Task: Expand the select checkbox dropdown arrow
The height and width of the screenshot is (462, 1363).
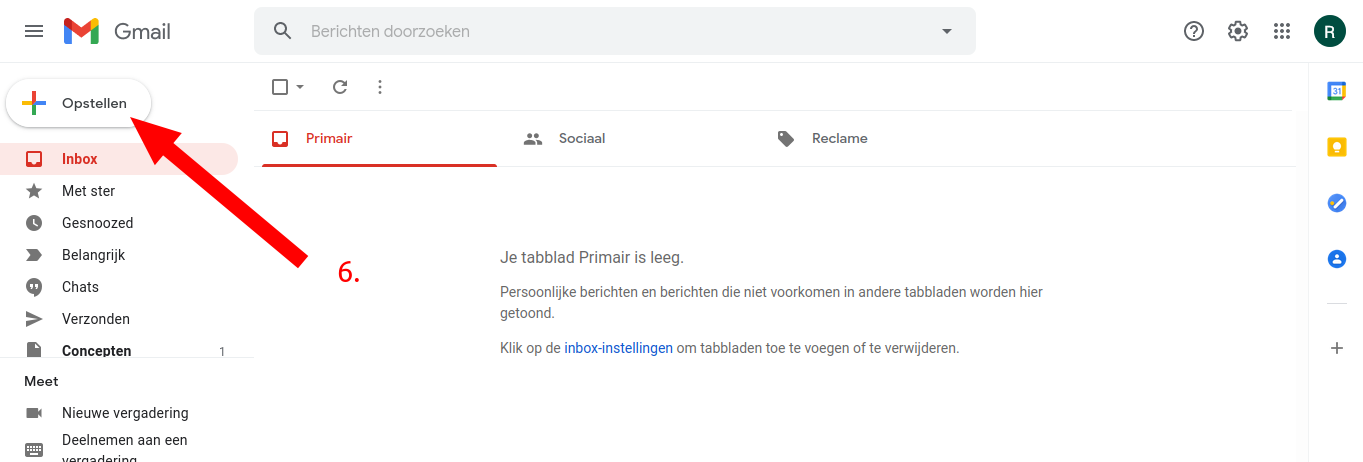Action: pyautogui.click(x=300, y=87)
